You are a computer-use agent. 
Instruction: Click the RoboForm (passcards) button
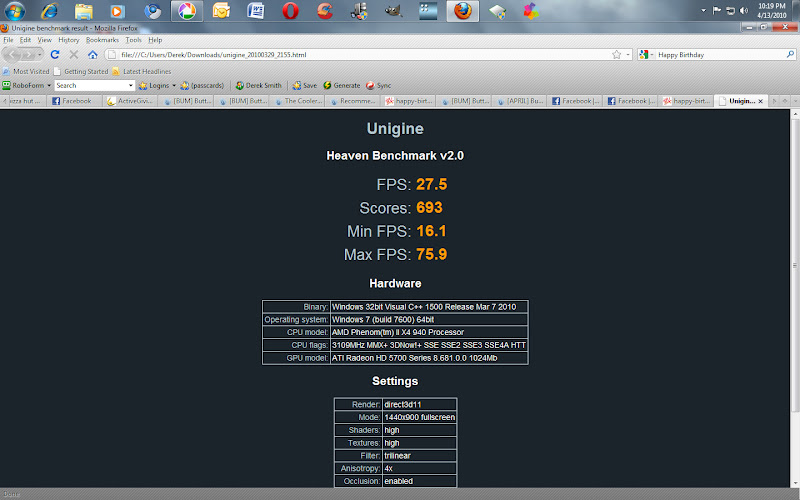[x=202, y=85]
